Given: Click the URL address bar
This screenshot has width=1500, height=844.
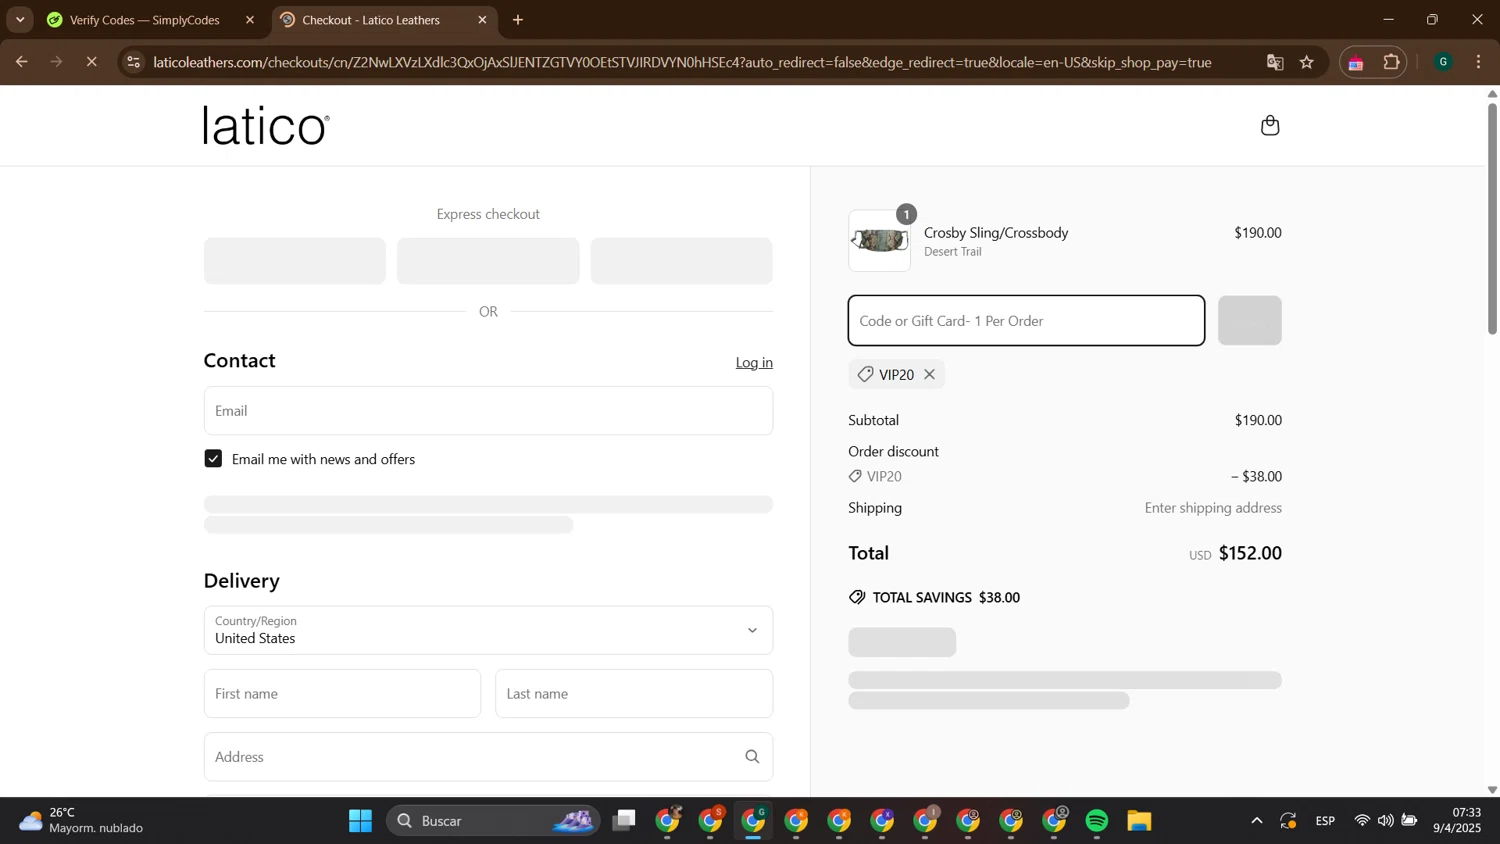Looking at the screenshot, I should pos(682,62).
